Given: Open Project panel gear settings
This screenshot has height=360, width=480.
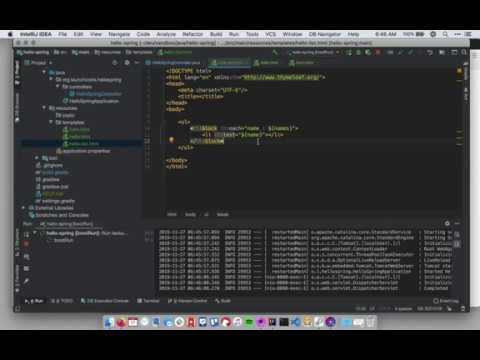Looking at the screenshot, I should point(127,63).
